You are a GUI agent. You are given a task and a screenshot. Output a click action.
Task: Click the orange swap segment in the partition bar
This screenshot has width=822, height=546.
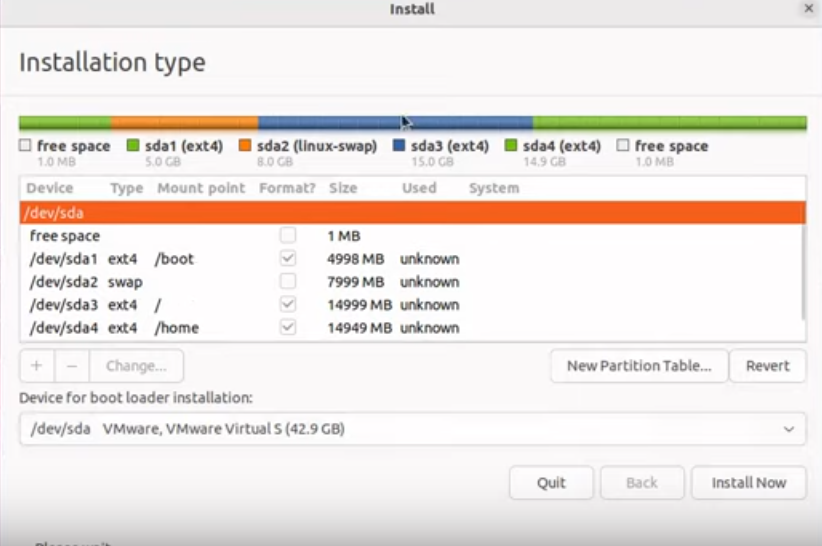pyautogui.click(x=184, y=123)
